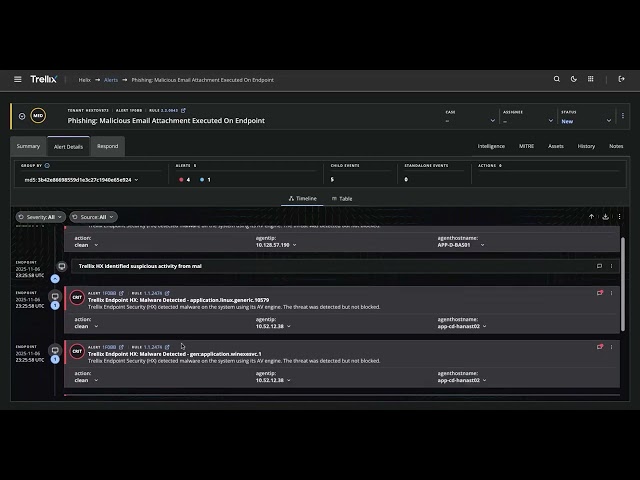The width and height of the screenshot is (640, 480).
Task: Switch to Table view
Action: click(342, 199)
